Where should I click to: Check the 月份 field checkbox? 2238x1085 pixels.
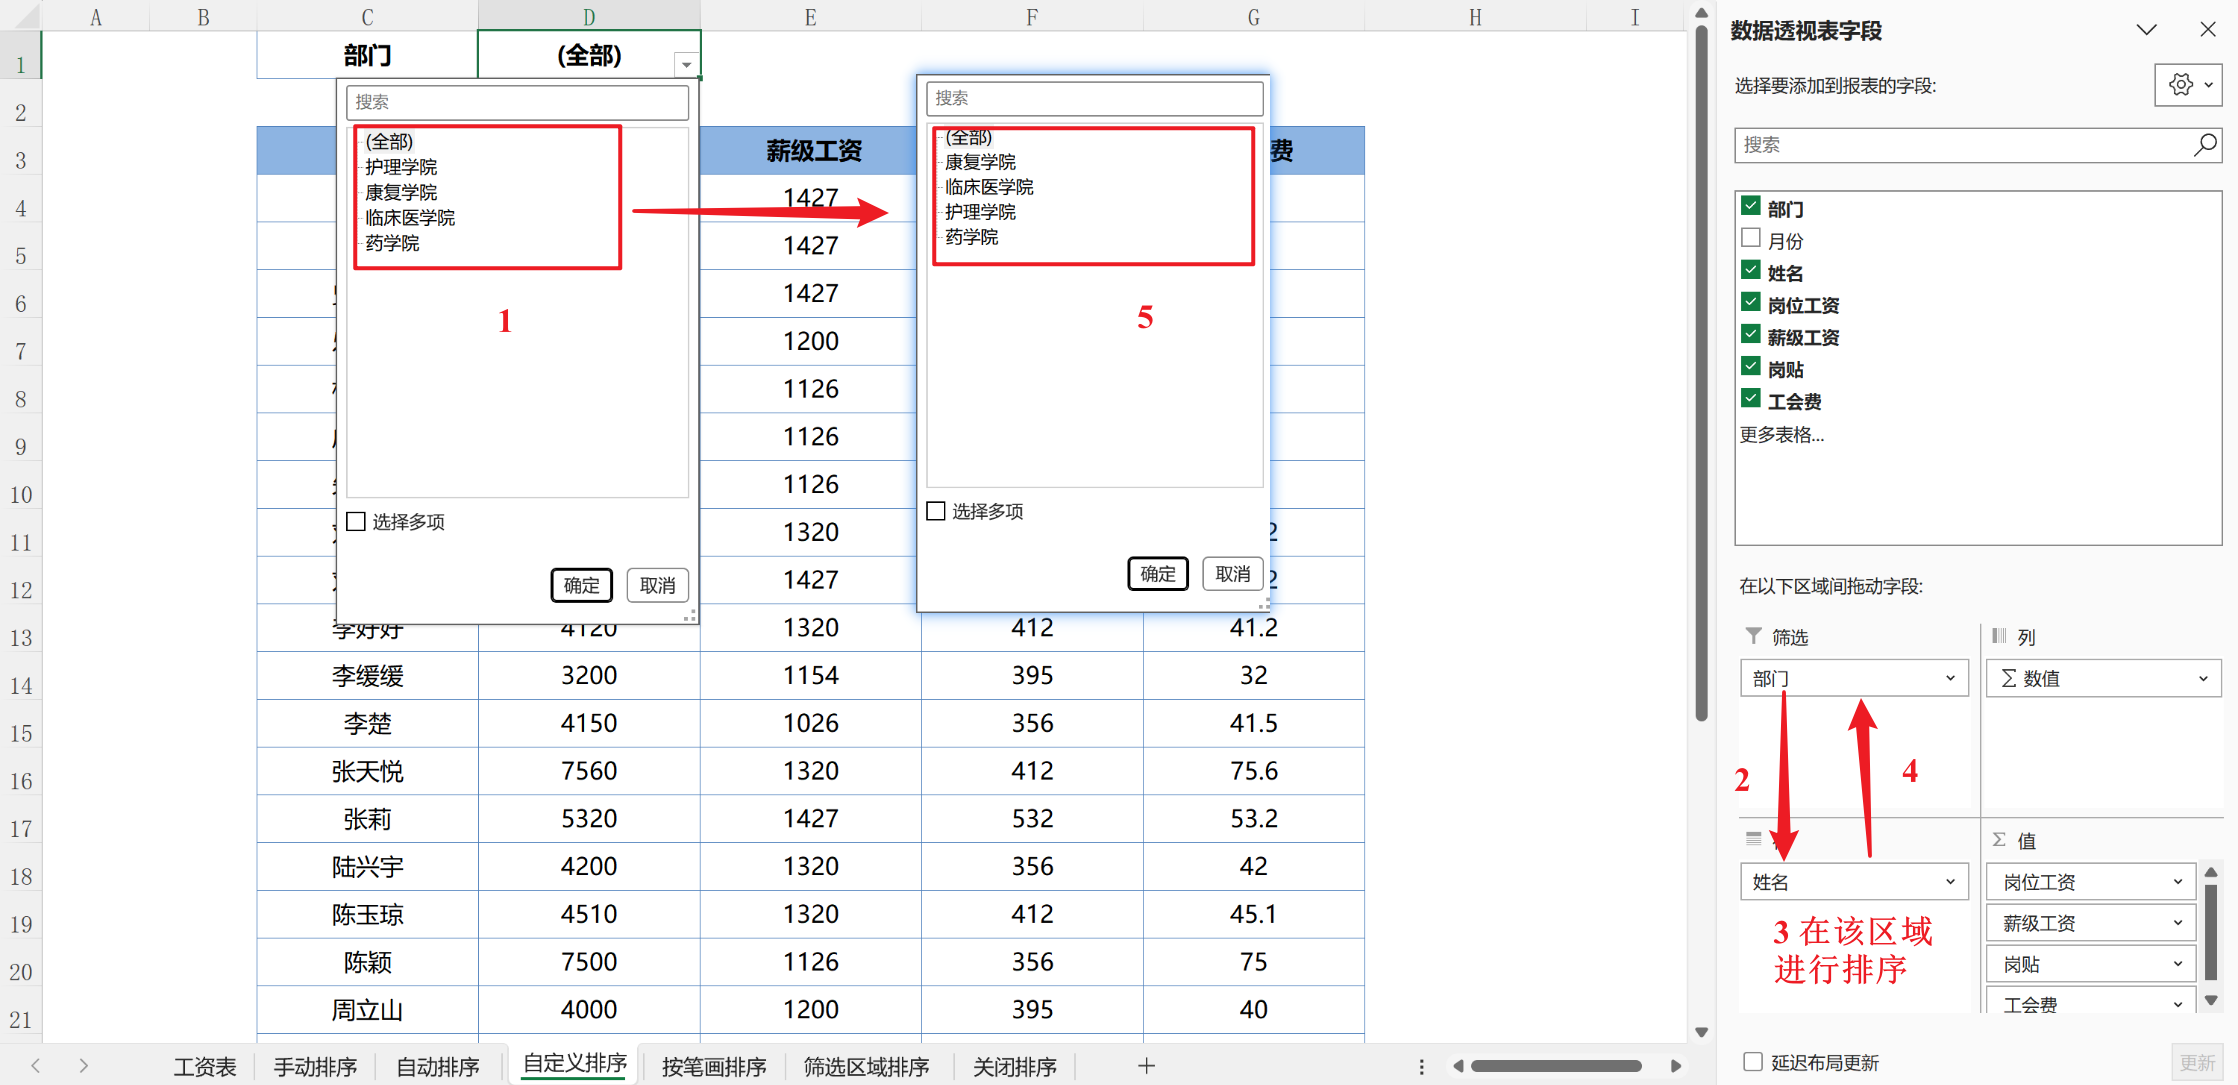(1751, 239)
